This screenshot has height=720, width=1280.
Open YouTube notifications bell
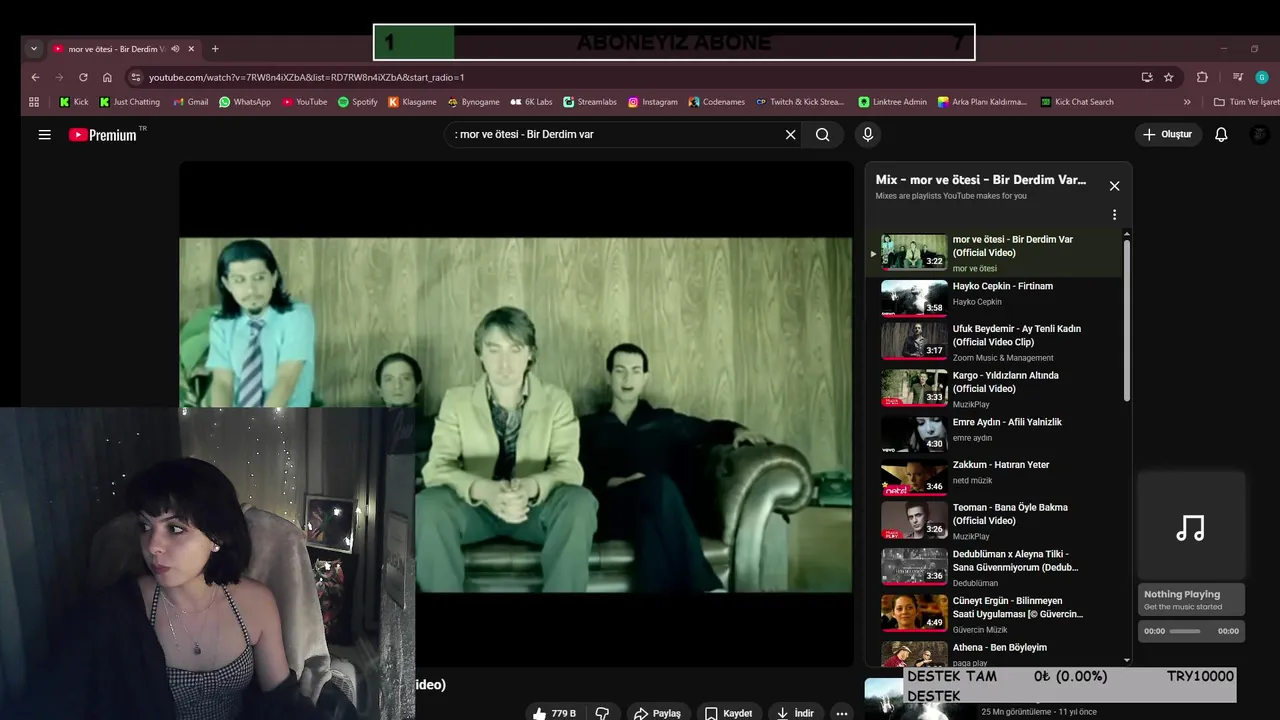[x=1221, y=134]
